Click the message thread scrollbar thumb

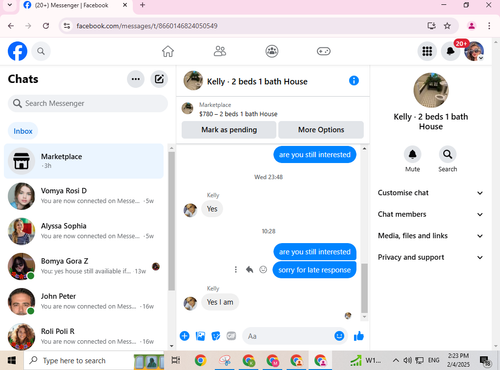364,288
